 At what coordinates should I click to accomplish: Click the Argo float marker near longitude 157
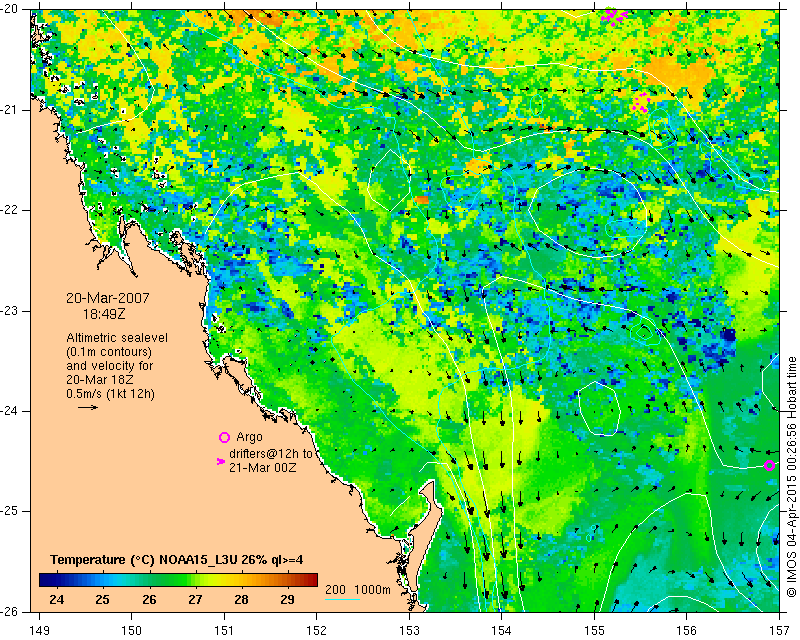tap(769, 465)
